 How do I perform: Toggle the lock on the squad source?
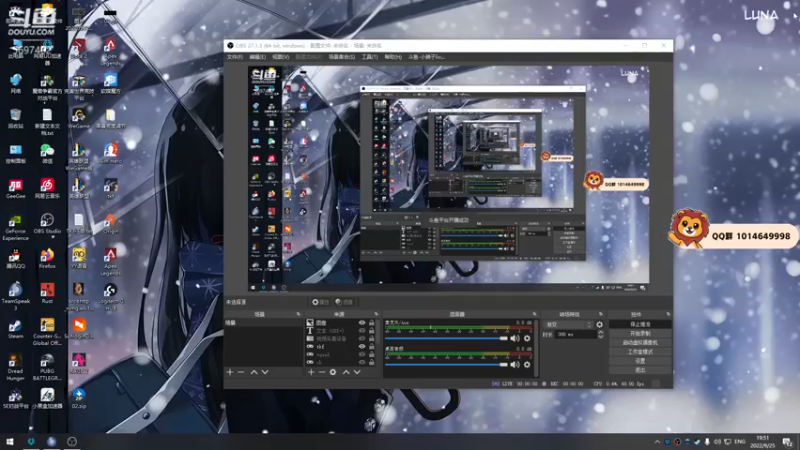pos(371,355)
